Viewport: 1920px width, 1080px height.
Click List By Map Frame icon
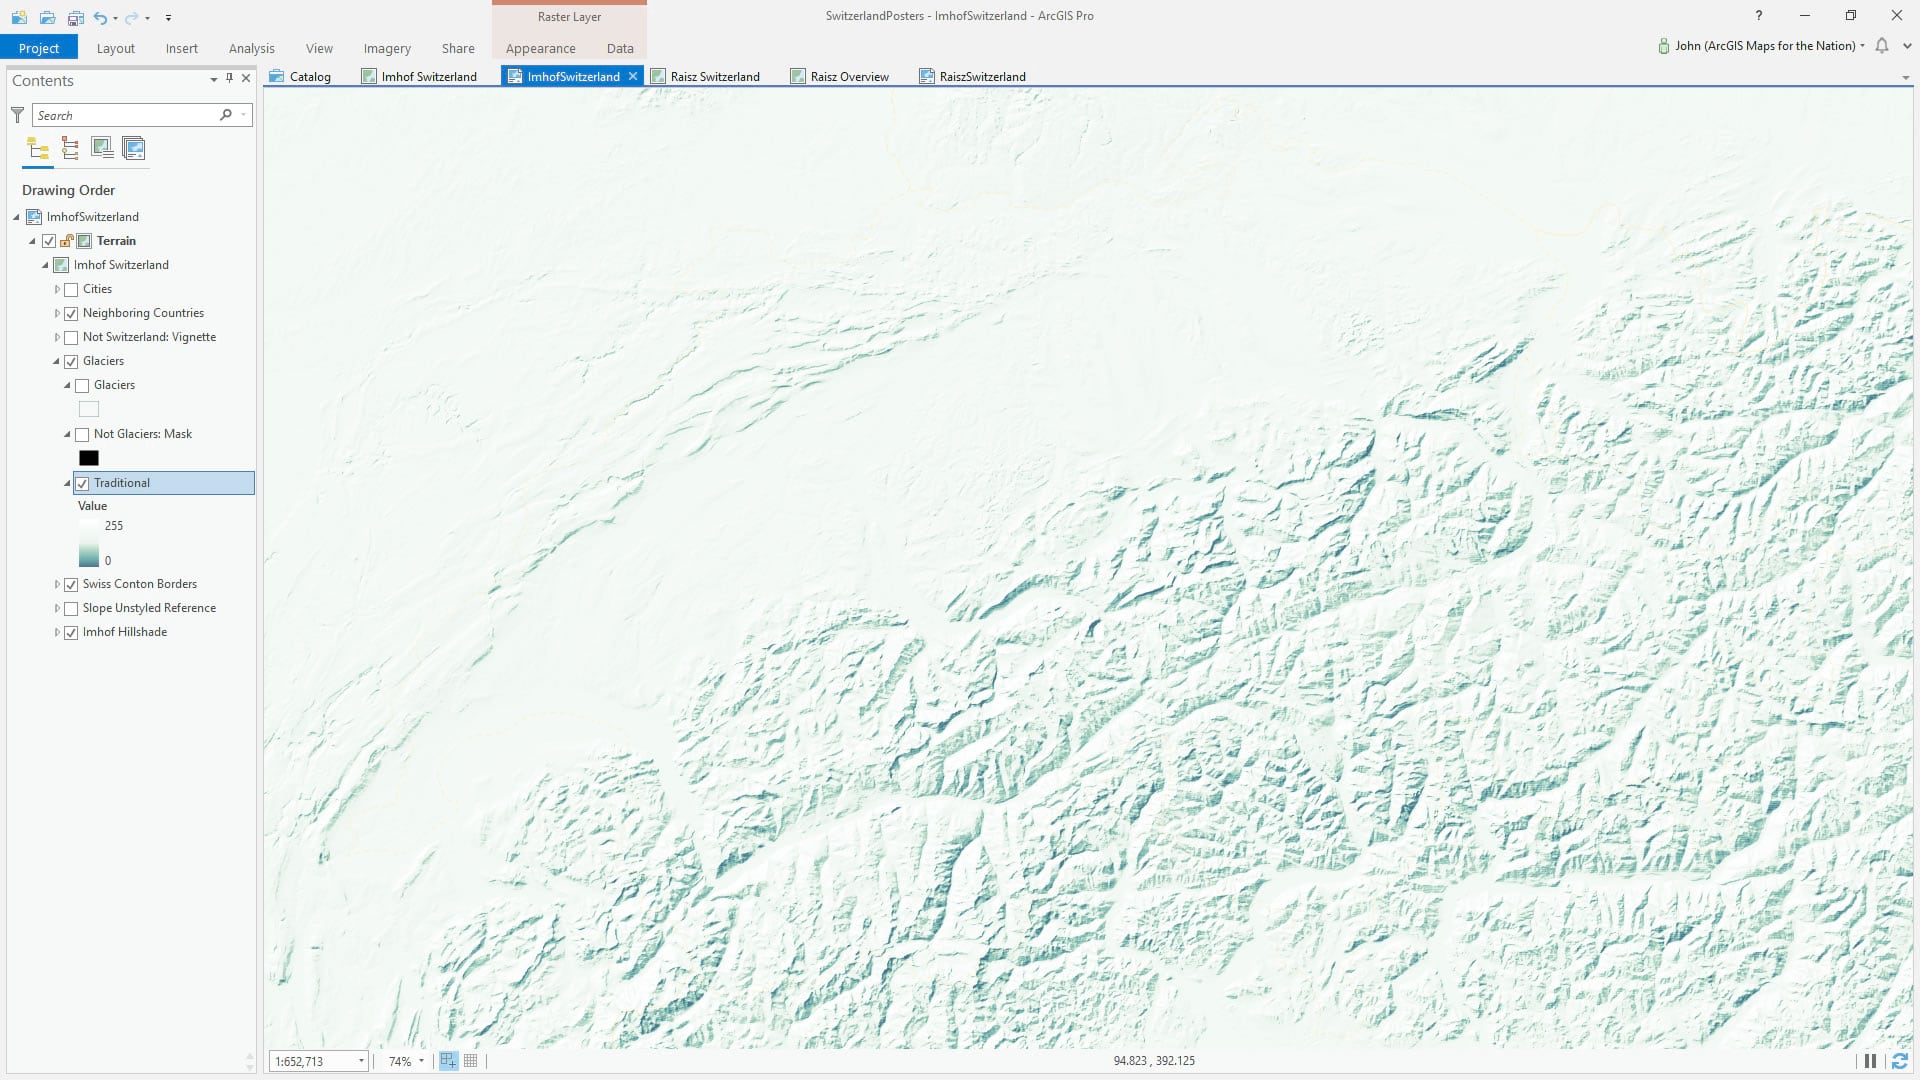(x=102, y=149)
